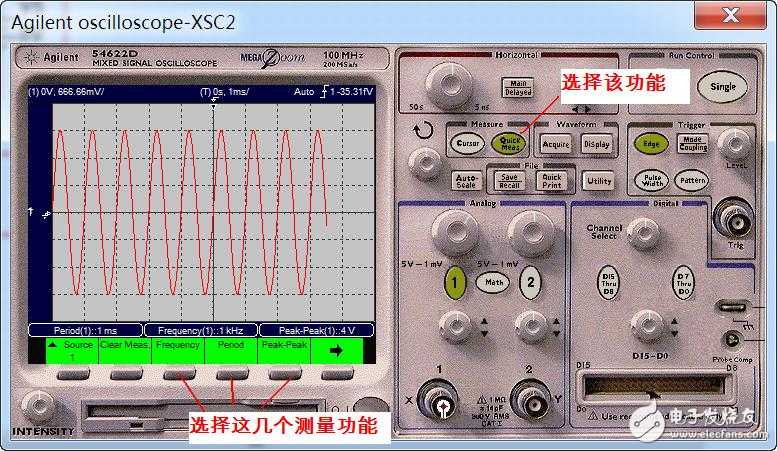Click the INTENSITY knob
The height and width of the screenshot is (451, 777).
point(38,406)
